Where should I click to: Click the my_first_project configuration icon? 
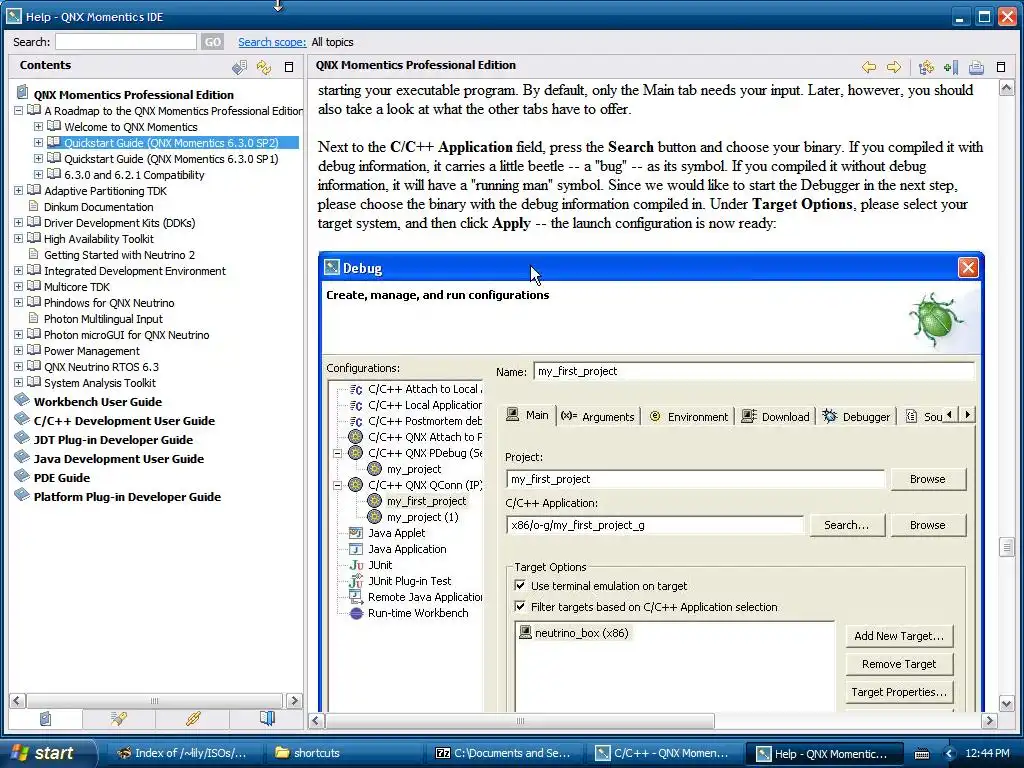click(x=374, y=501)
